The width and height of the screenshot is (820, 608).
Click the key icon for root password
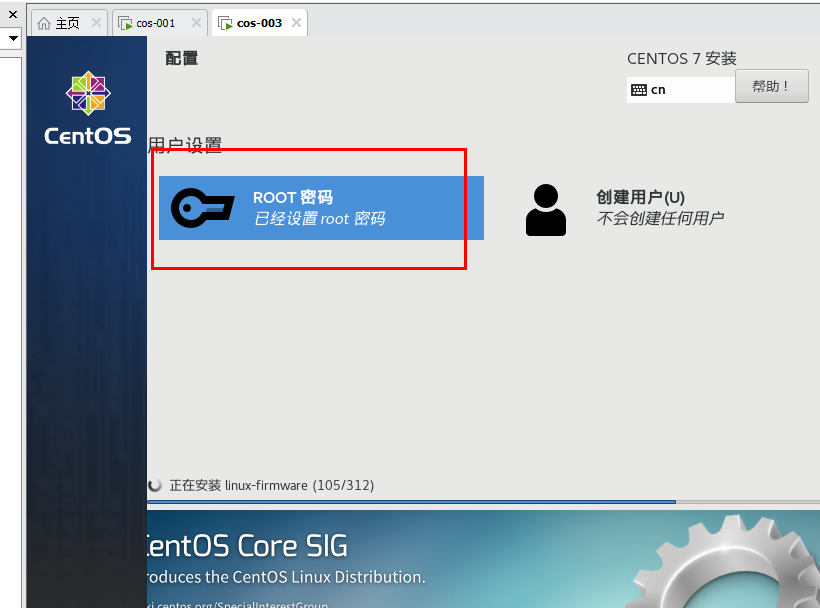pos(202,208)
